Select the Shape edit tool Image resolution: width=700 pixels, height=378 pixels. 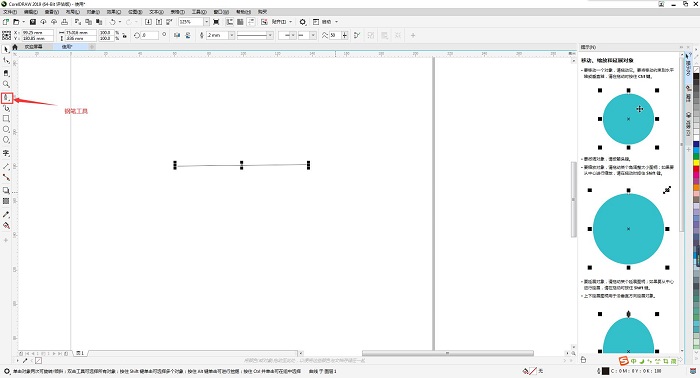pos(6,61)
